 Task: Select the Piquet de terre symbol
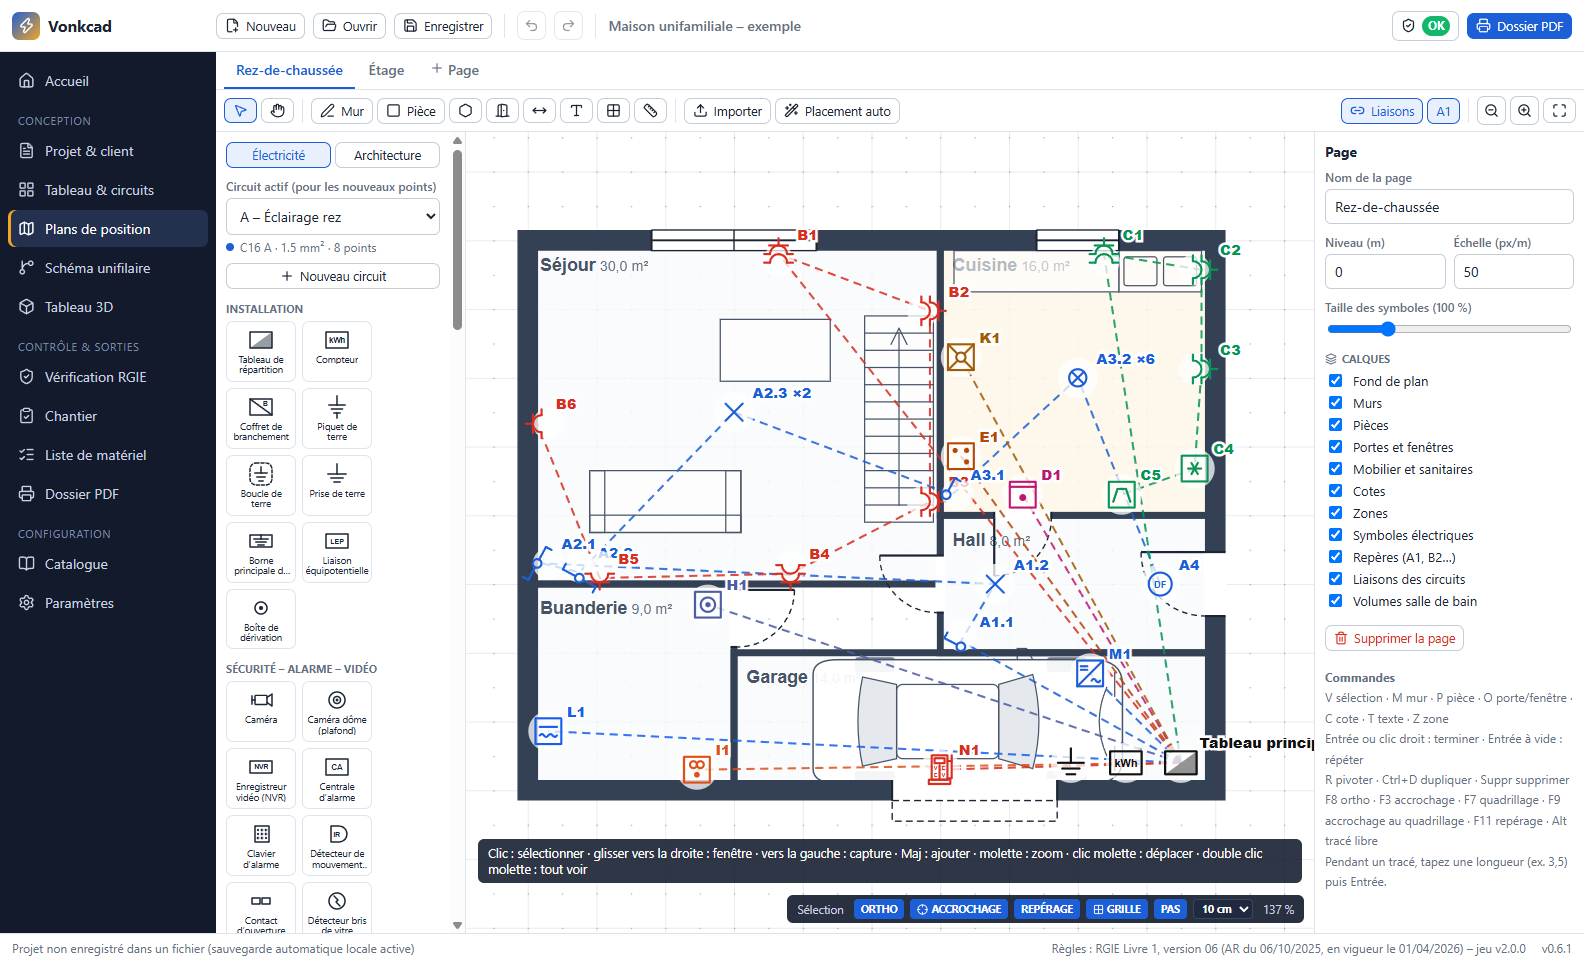click(x=337, y=418)
